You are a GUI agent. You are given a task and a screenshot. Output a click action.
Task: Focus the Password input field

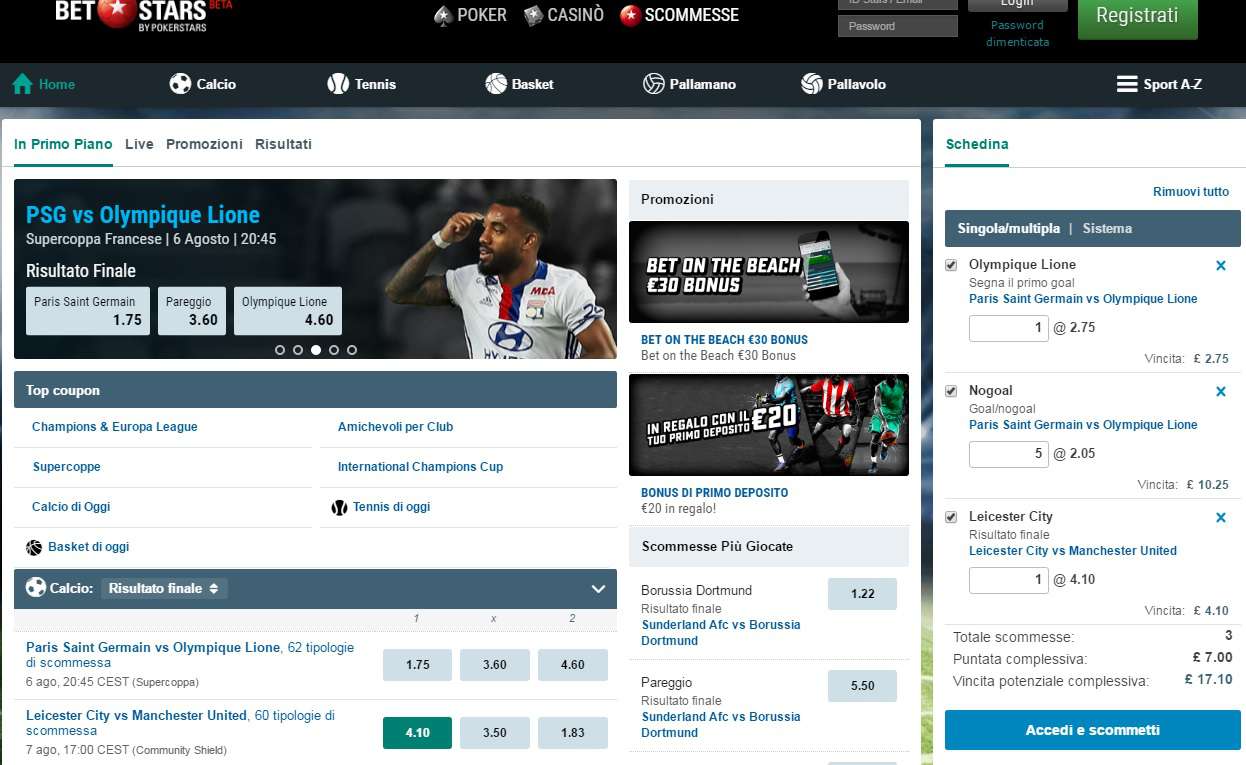pos(897,26)
